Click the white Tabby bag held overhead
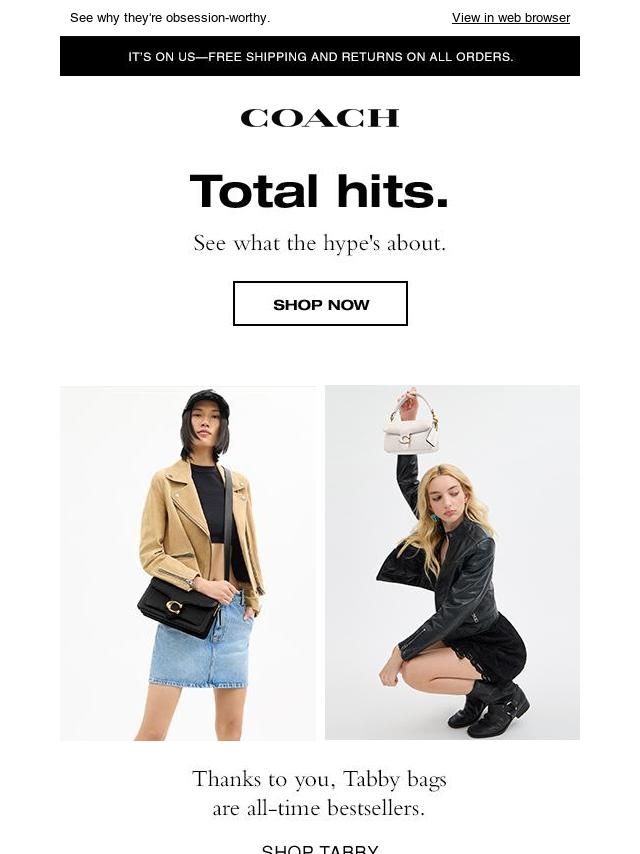 (412, 433)
